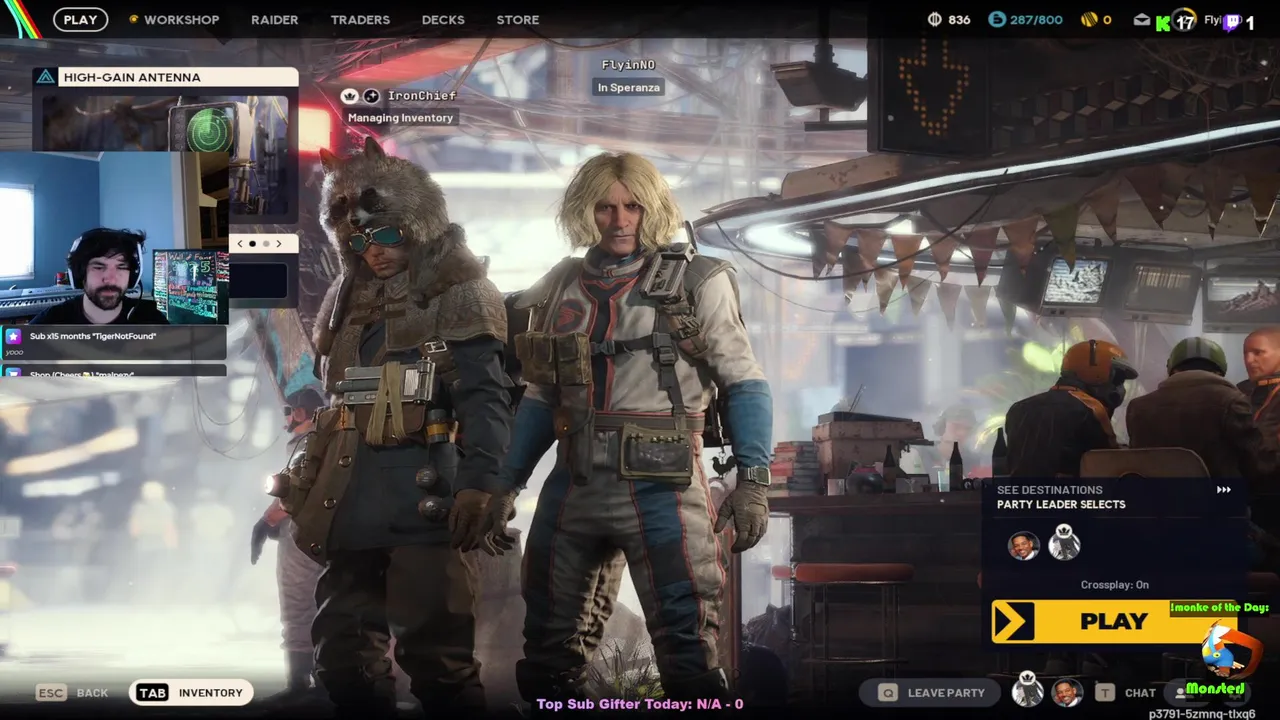
Task: Select second carousel page dot
Action: click(266, 244)
